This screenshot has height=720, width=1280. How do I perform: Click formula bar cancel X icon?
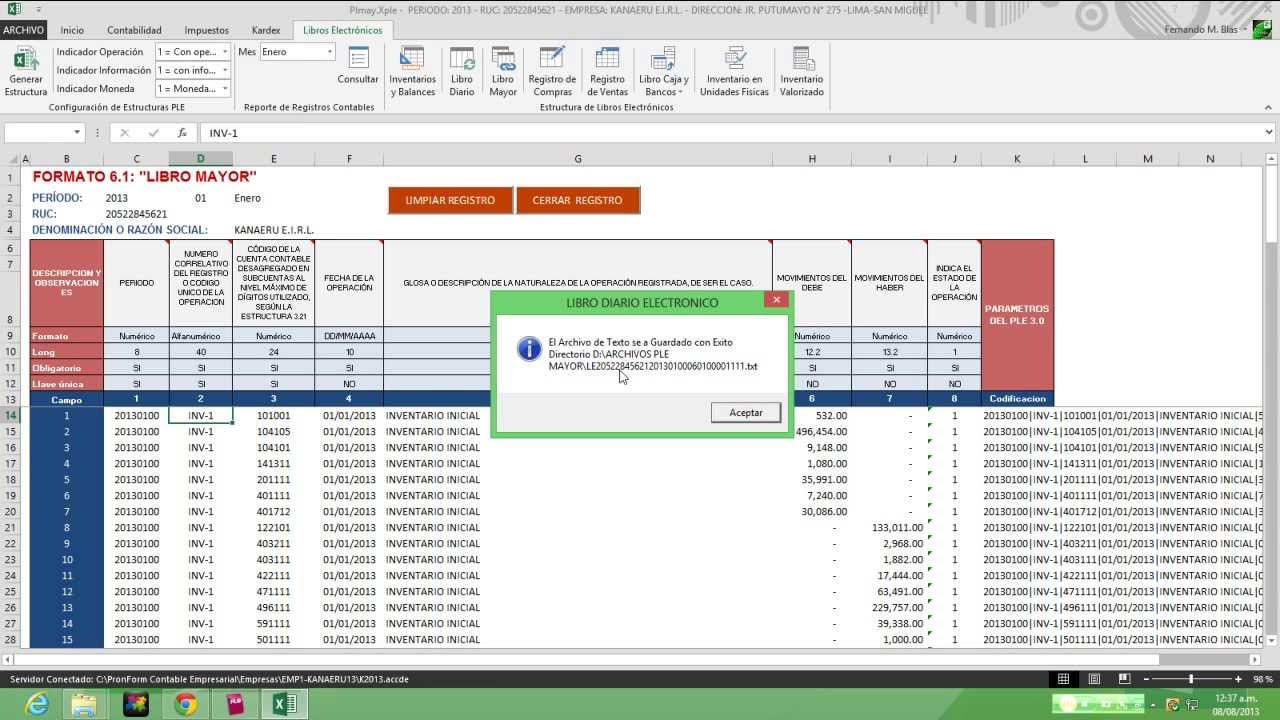125,133
